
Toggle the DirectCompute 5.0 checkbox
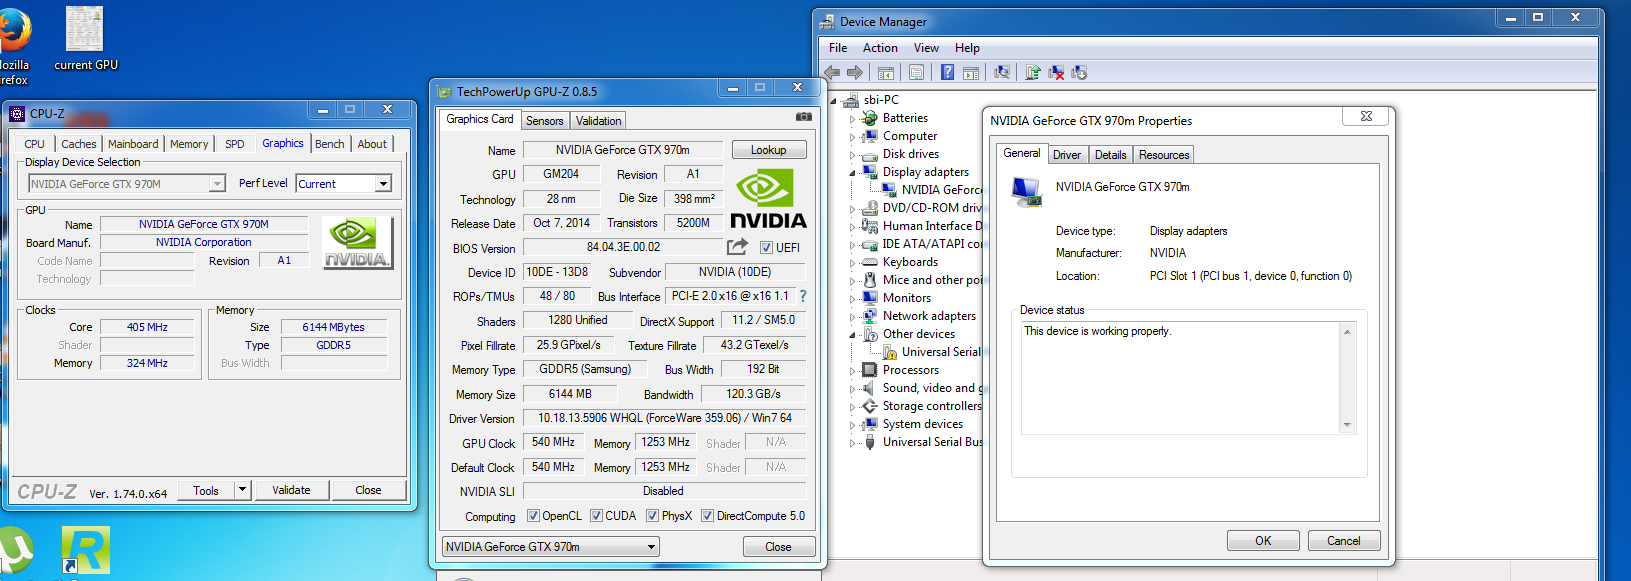point(707,516)
